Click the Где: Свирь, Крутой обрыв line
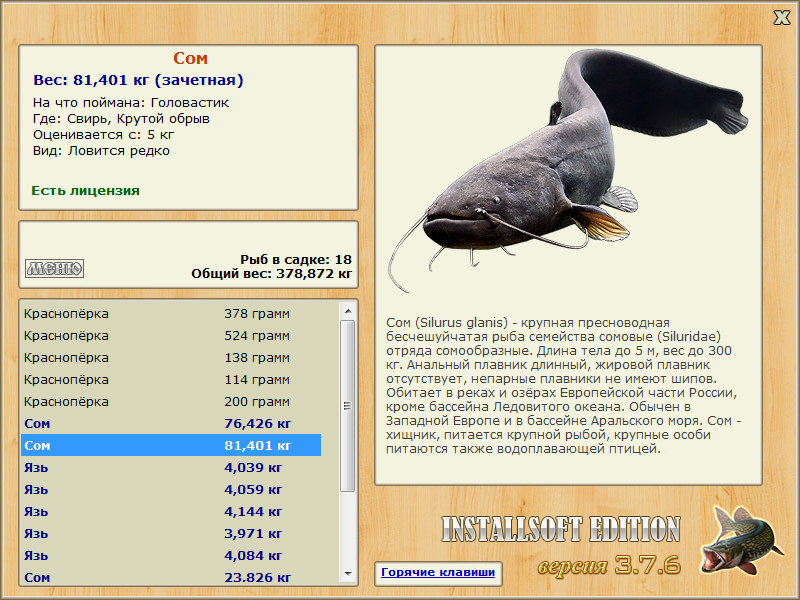This screenshot has height=600, width=800. pos(121,119)
